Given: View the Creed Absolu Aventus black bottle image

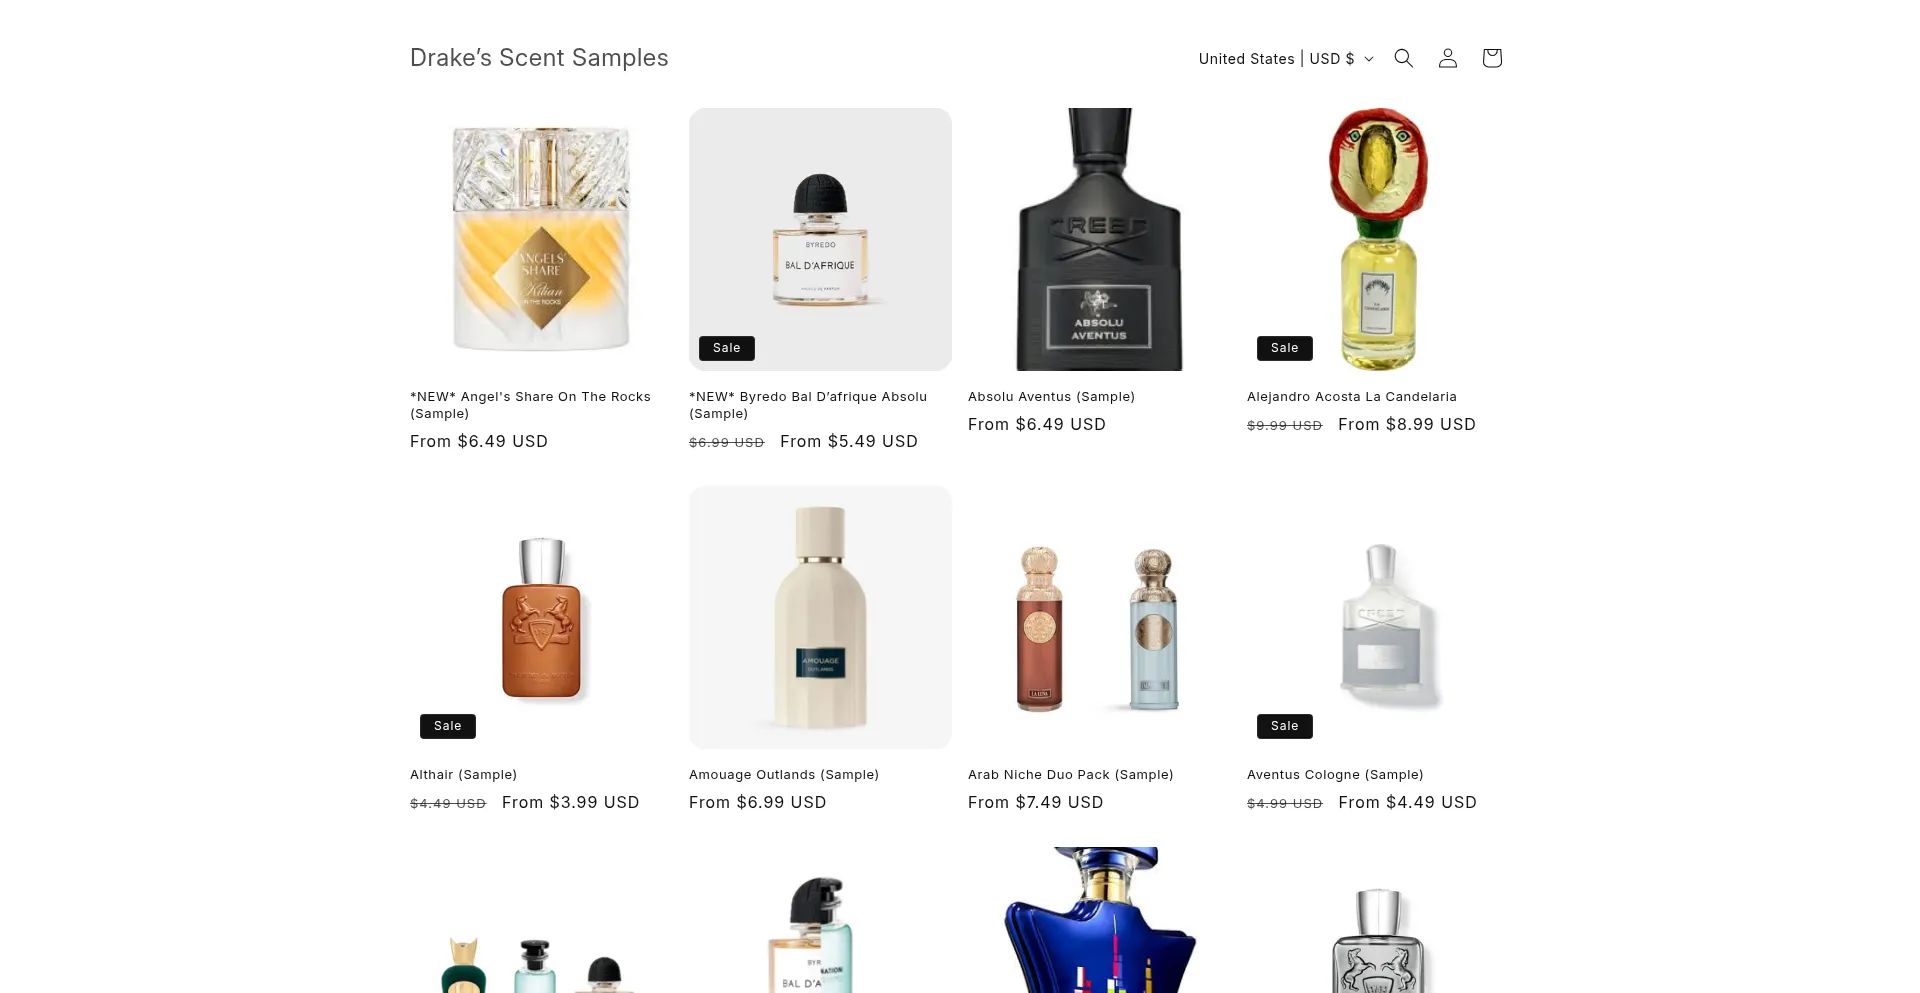Looking at the screenshot, I should [1099, 239].
